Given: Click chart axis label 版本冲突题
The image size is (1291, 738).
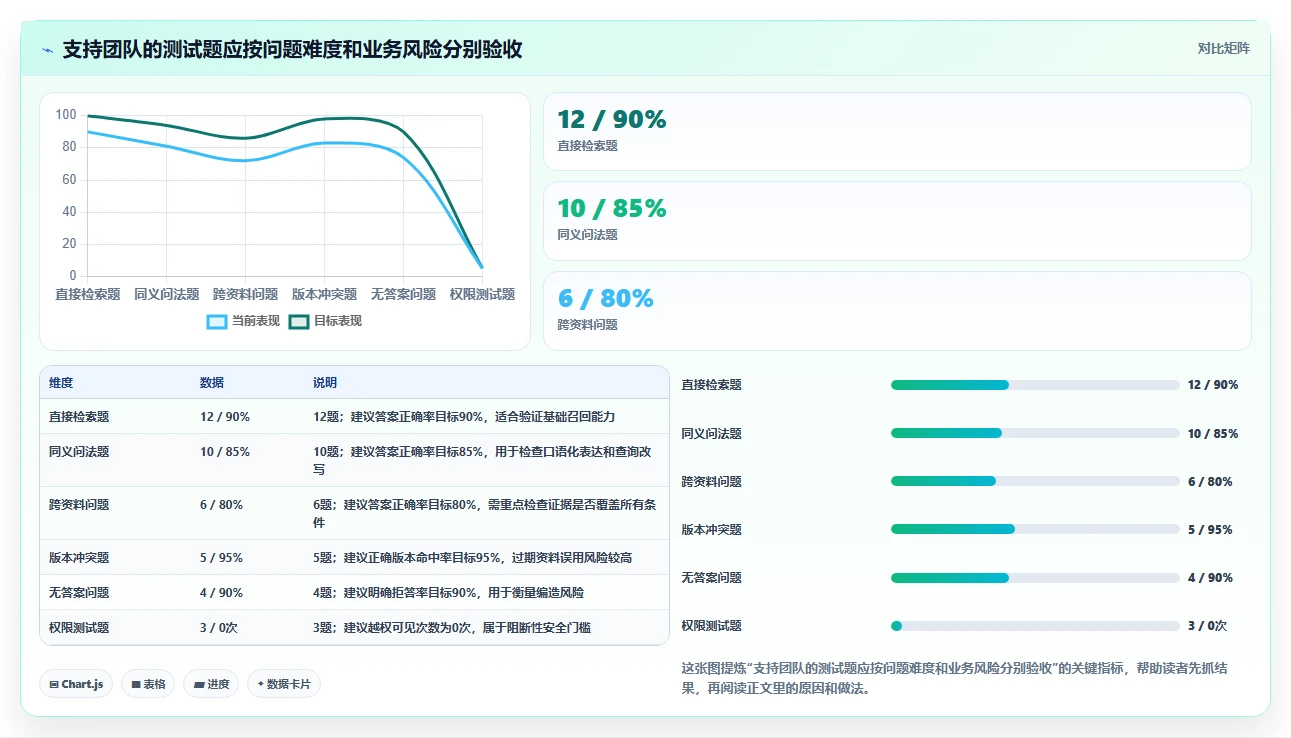Looking at the screenshot, I should (324, 295).
